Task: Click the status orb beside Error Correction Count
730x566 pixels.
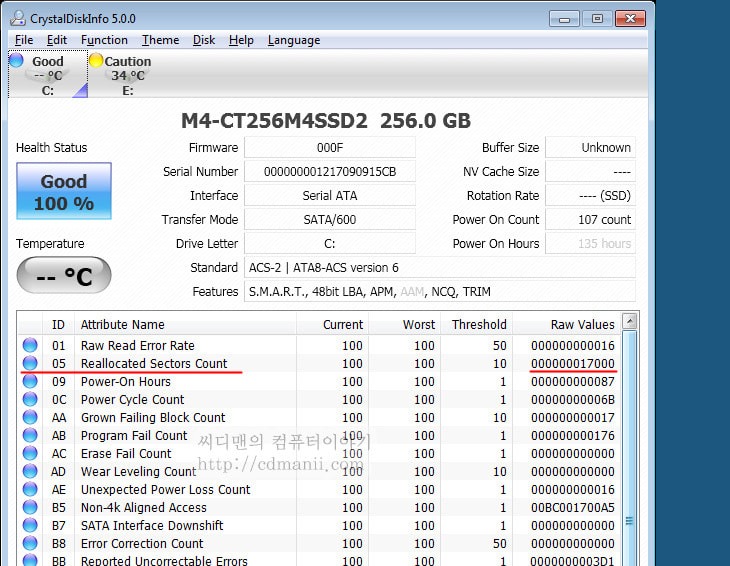Action: click(30, 544)
